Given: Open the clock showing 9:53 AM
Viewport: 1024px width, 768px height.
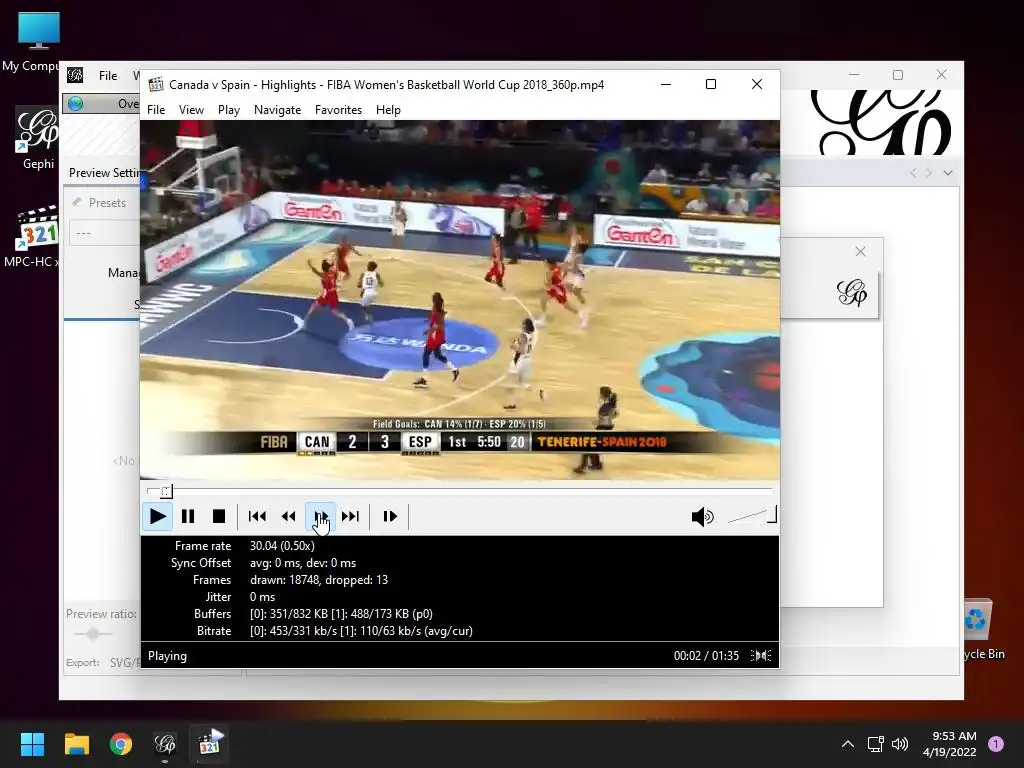Looking at the screenshot, I should 950,744.
